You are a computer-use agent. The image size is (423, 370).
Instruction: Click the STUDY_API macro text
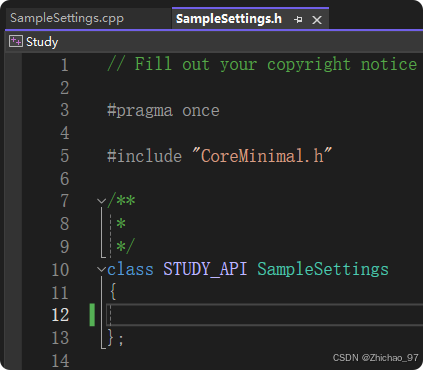coord(205,269)
